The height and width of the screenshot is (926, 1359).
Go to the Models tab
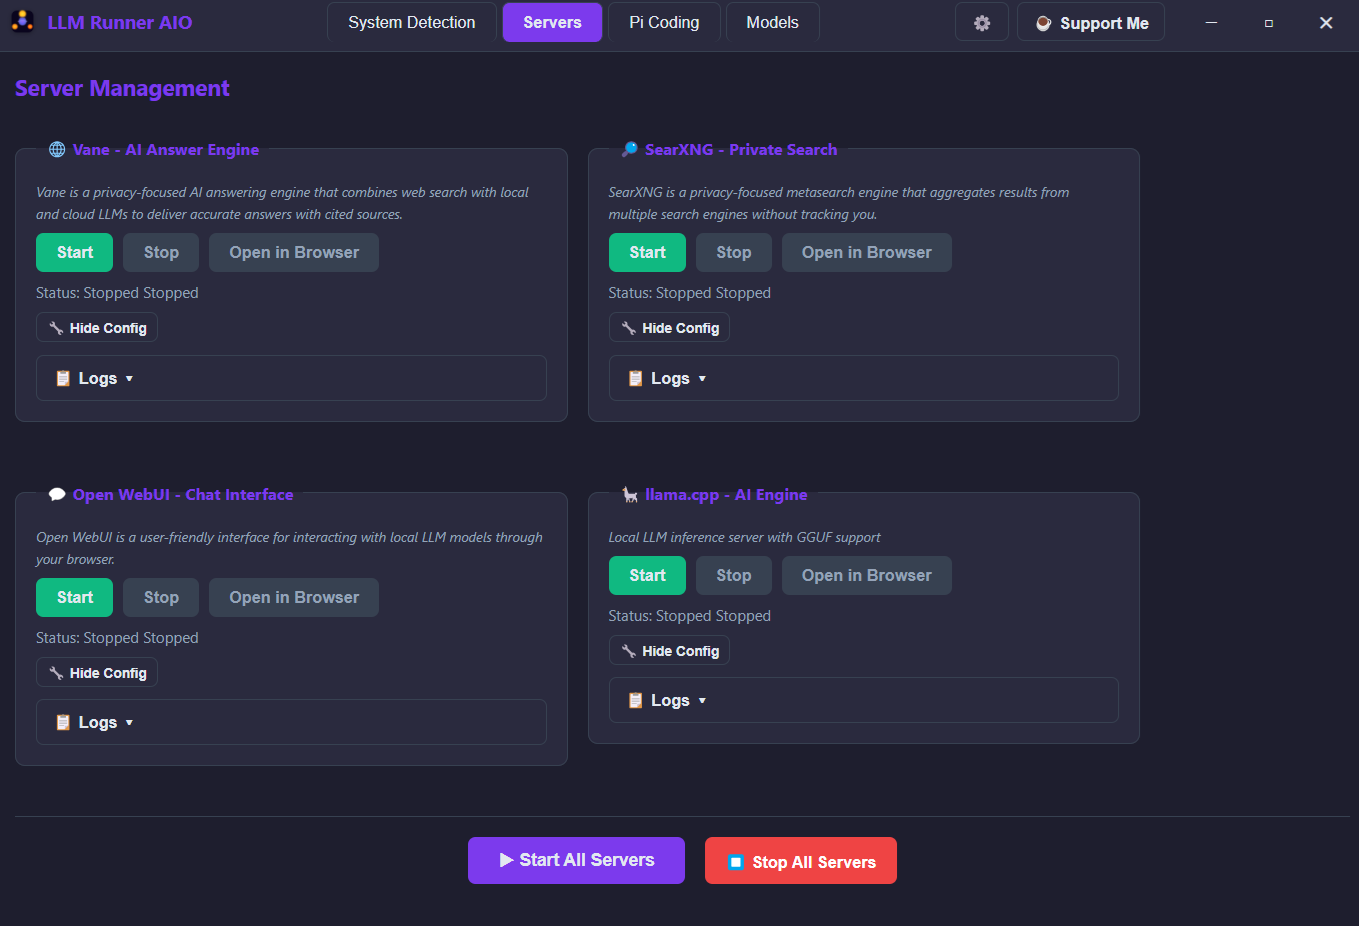click(x=773, y=22)
